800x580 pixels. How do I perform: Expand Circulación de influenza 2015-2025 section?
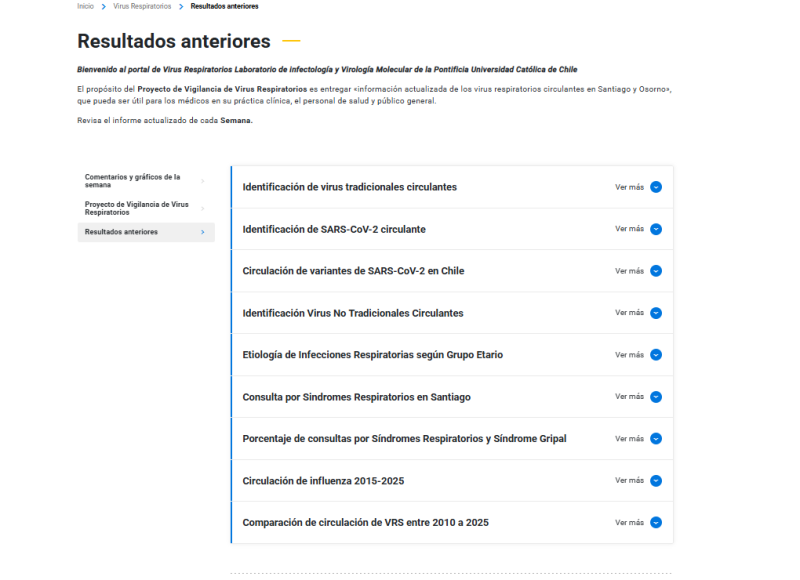(x=452, y=481)
